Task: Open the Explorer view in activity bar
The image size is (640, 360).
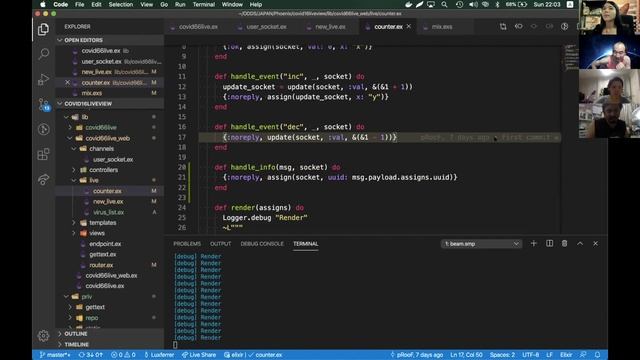Action: (43, 29)
